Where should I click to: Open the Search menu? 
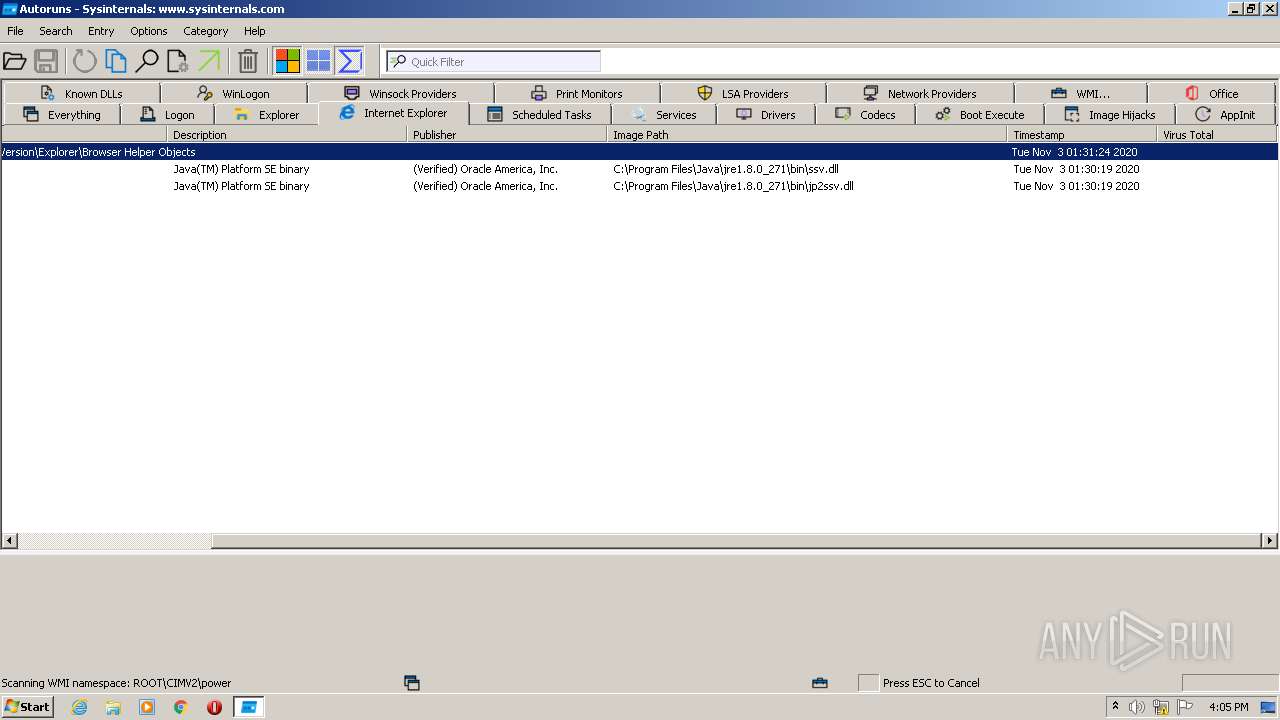56,31
